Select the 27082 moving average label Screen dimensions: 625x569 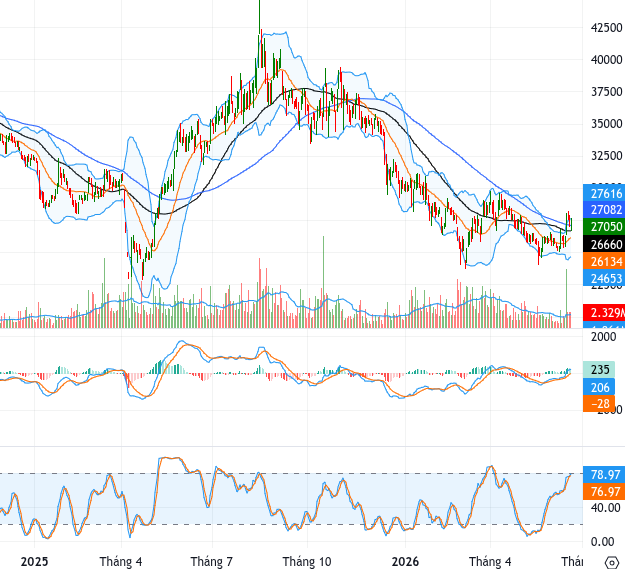(604, 210)
